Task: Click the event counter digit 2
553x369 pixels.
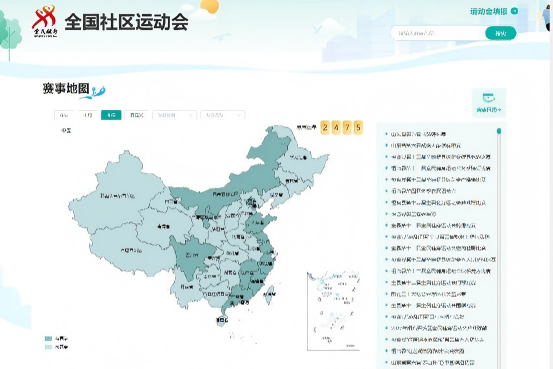Action: point(325,128)
